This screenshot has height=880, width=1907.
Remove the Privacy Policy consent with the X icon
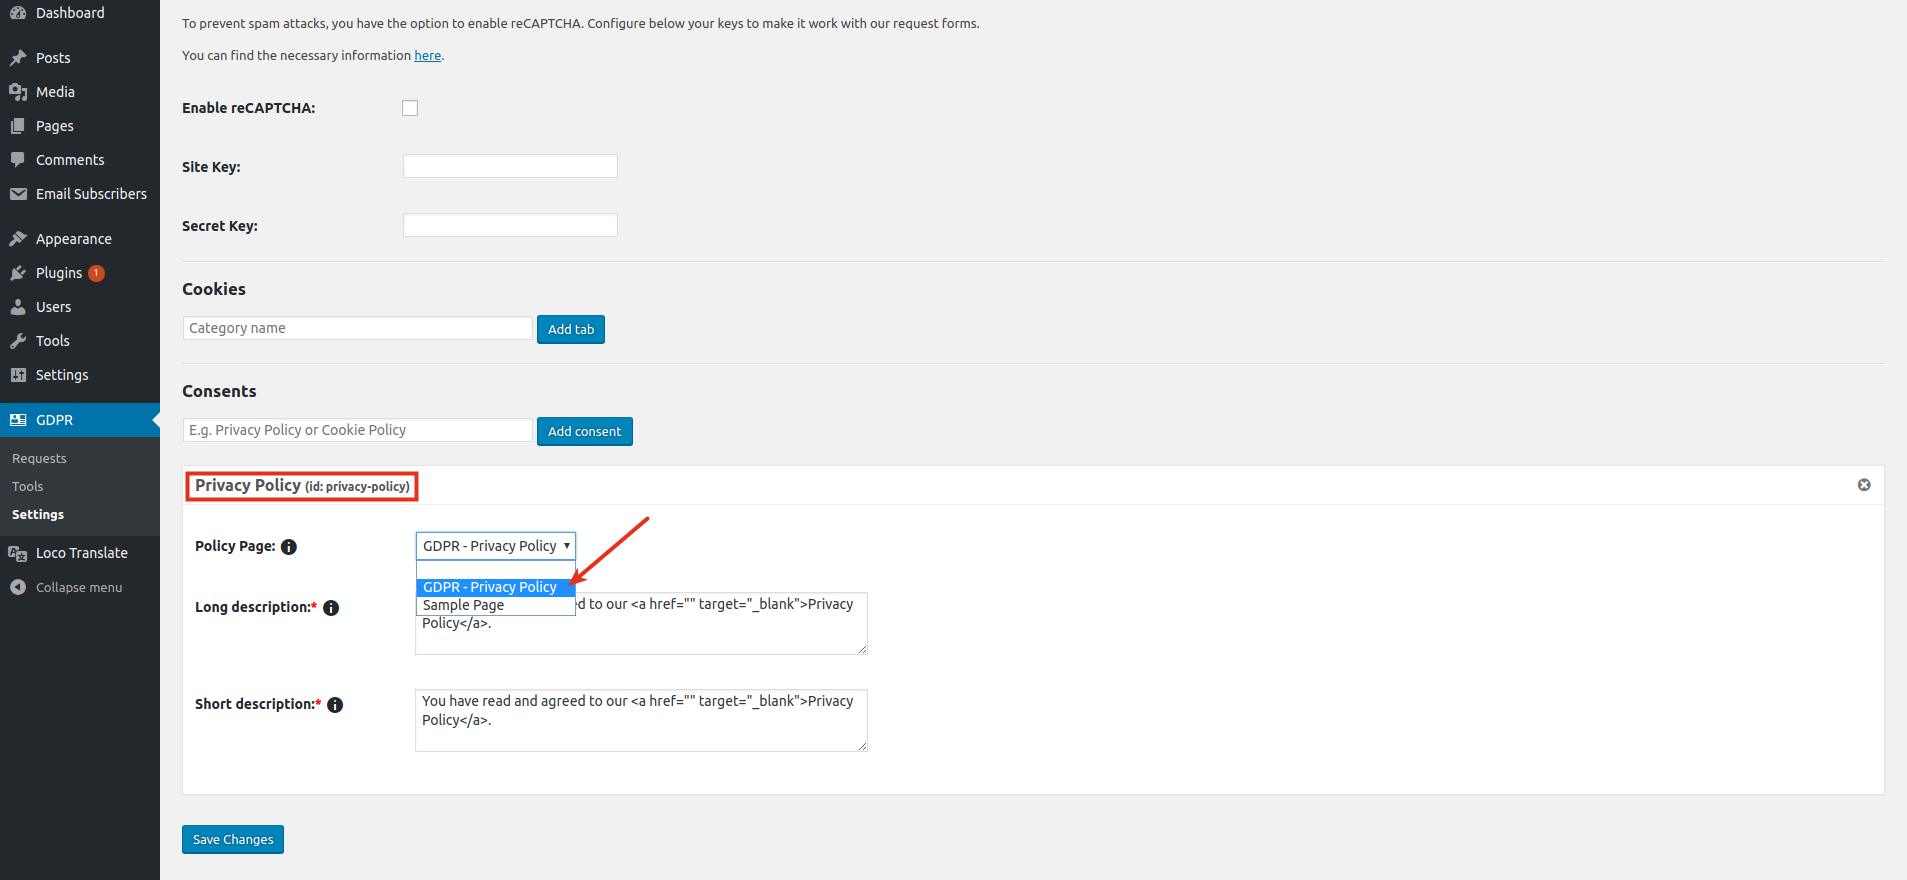pyautogui.click(x=1863, y=485)
